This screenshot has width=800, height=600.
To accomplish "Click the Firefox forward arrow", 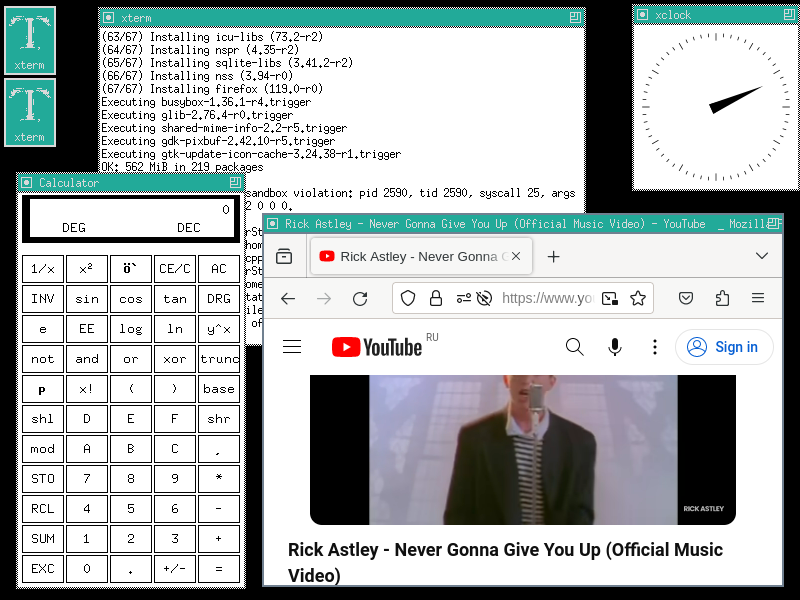I will tap(324, 298).
